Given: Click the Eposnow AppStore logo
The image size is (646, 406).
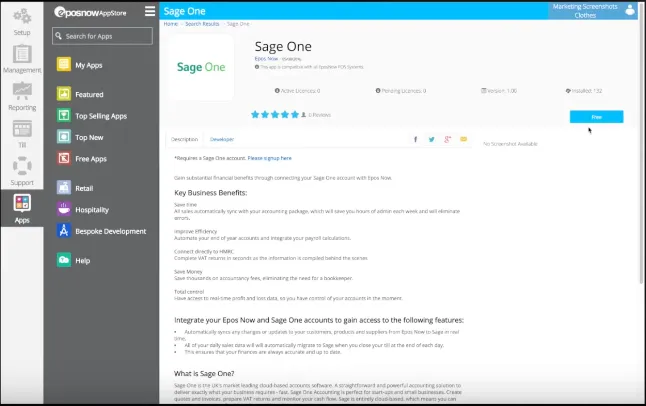Looking at the screenshot, I should pyautogui.click(x=90, y=12).
